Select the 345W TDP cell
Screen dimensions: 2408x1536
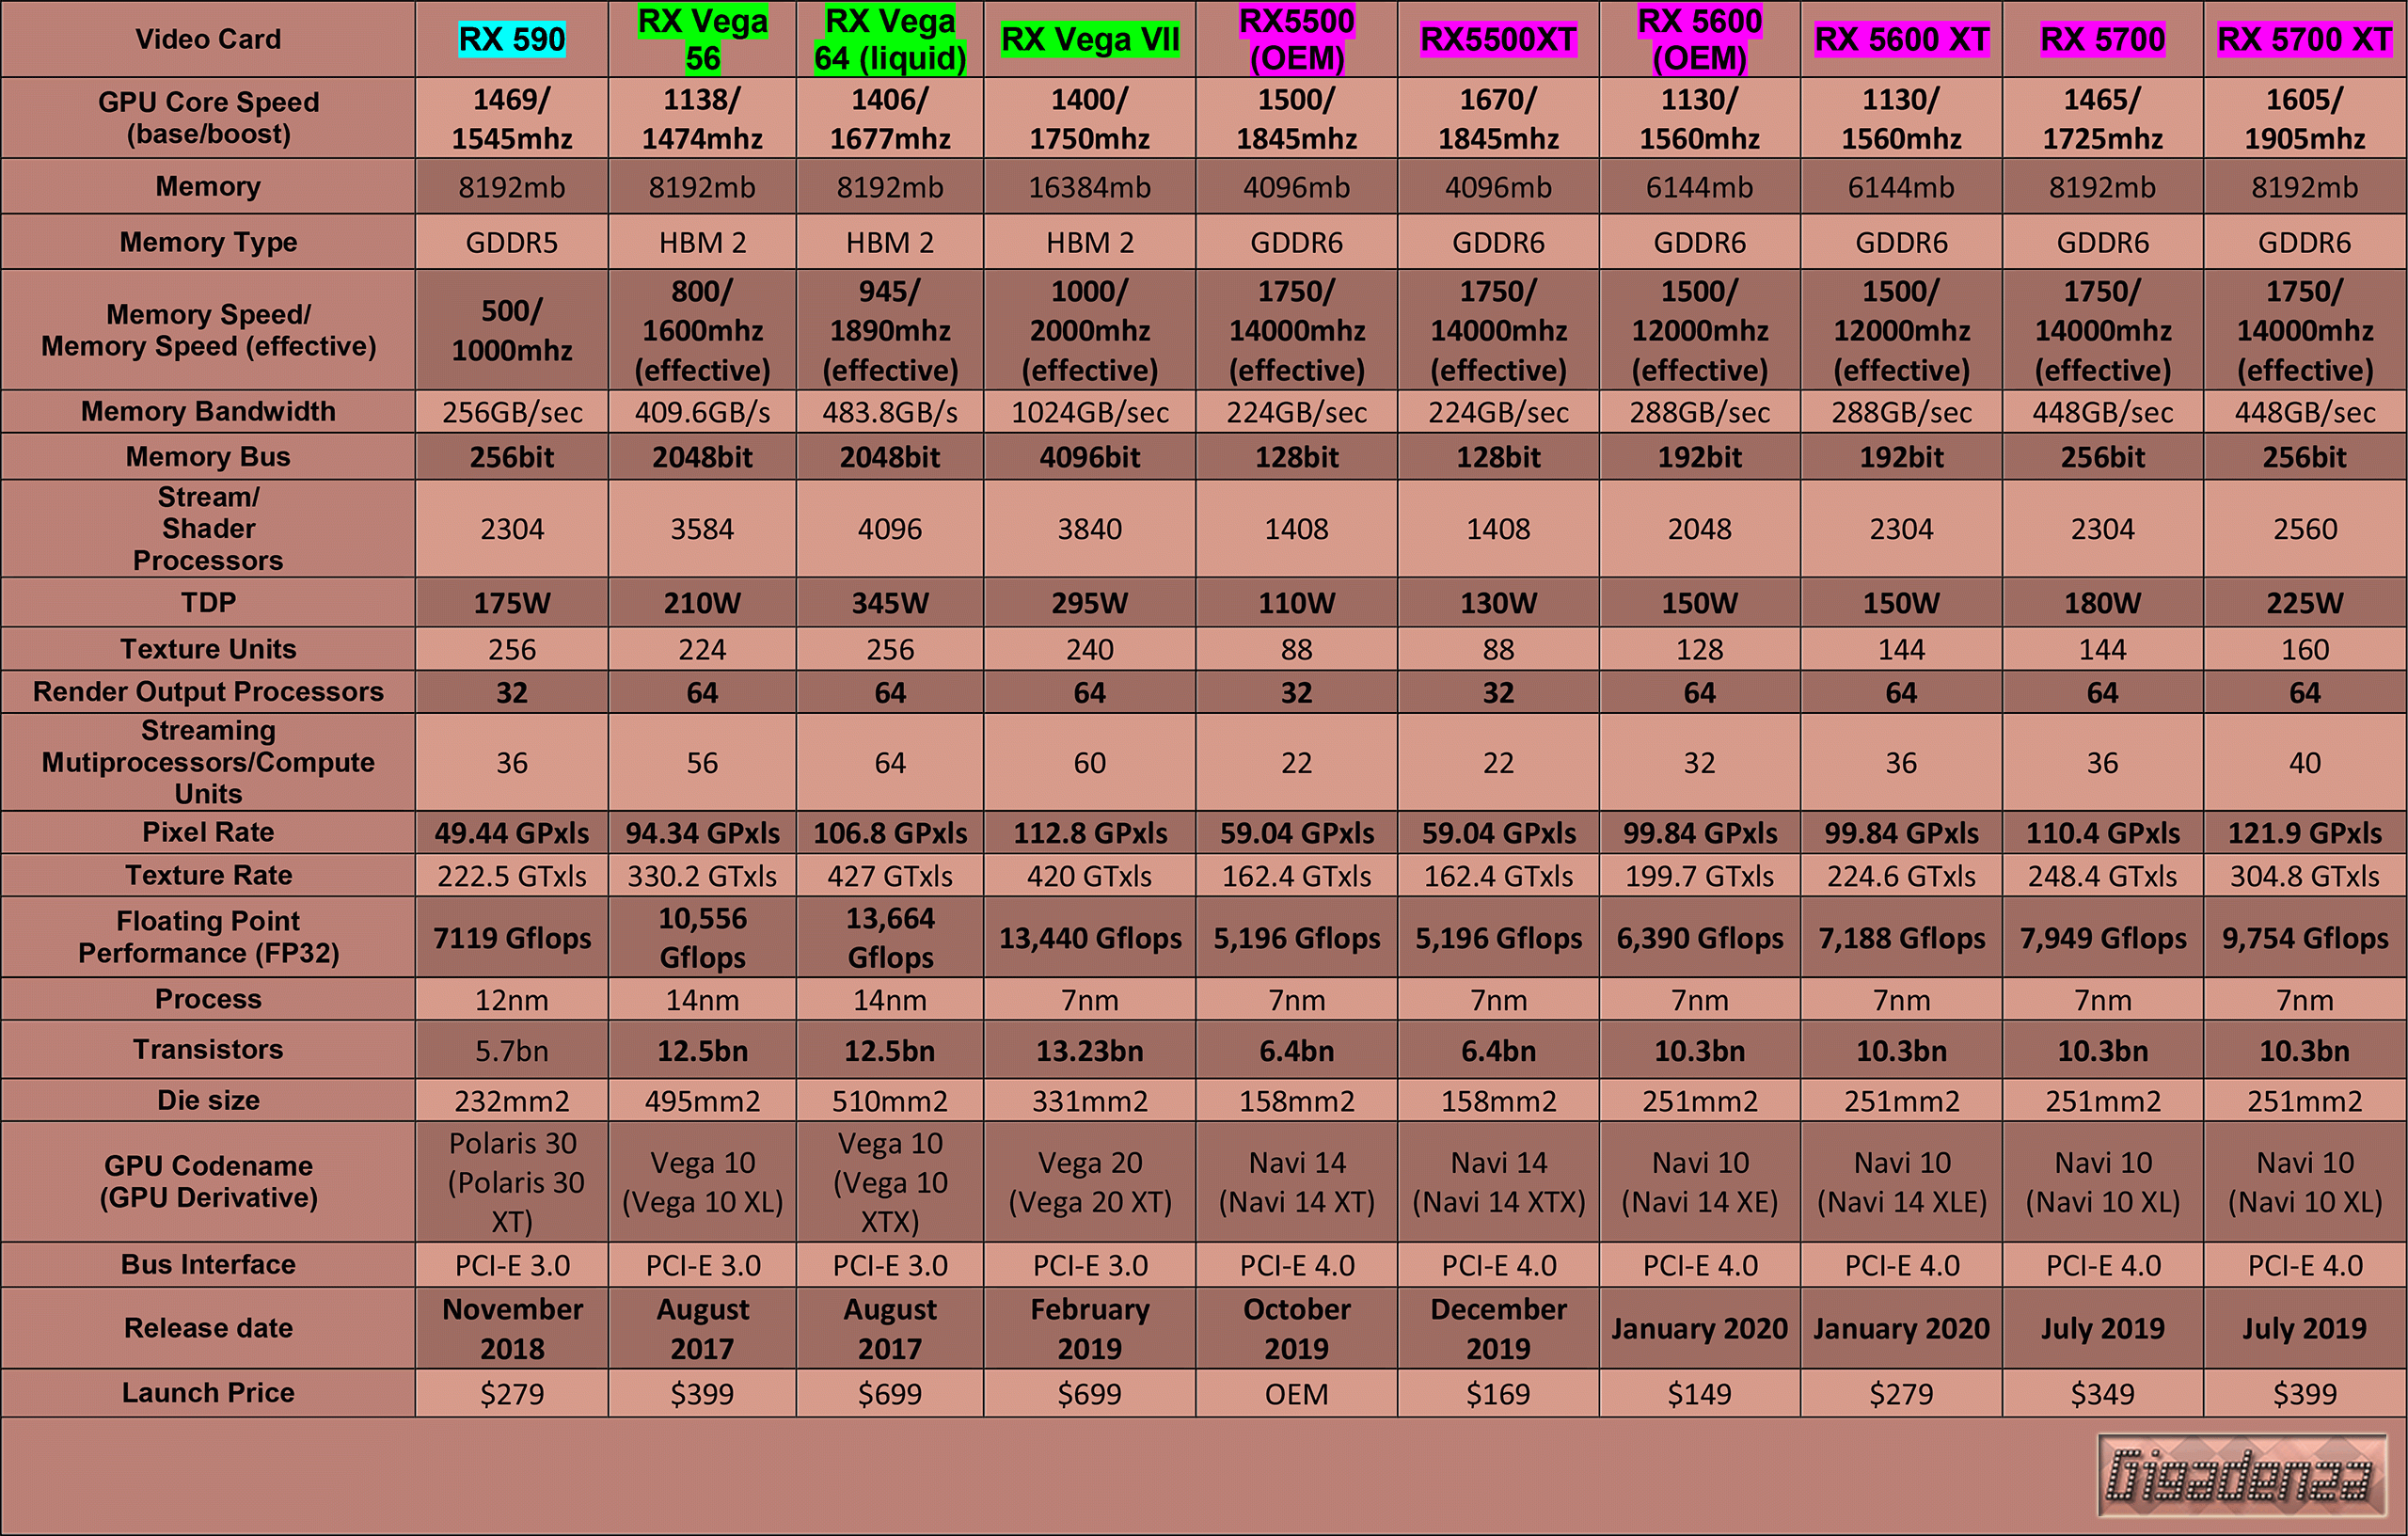(890, 603)
